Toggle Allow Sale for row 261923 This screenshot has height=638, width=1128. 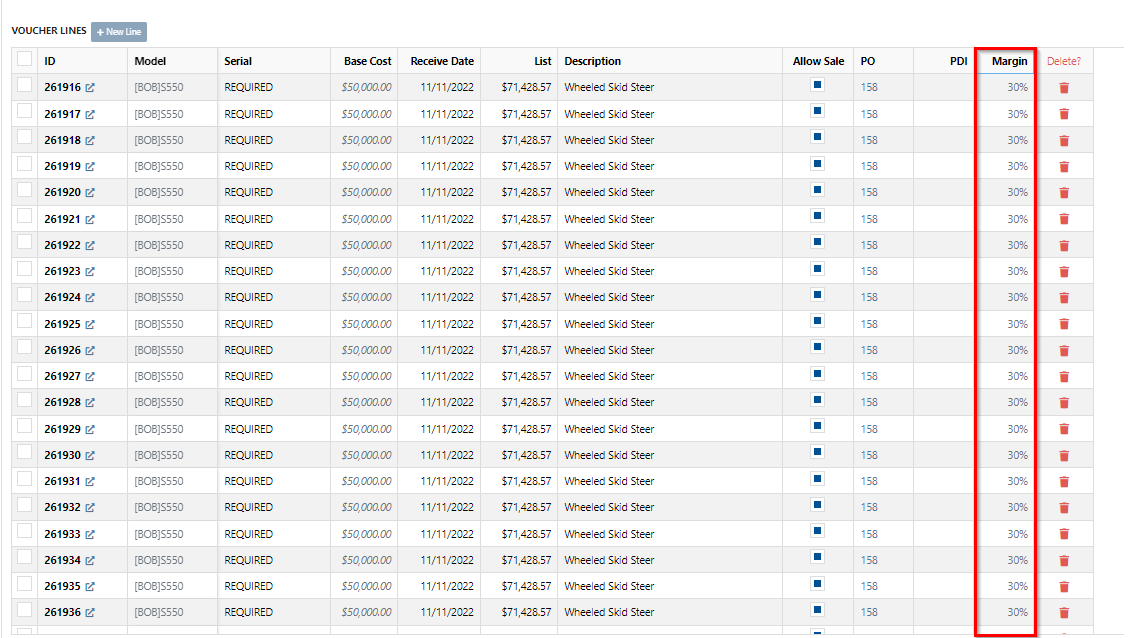817,268
